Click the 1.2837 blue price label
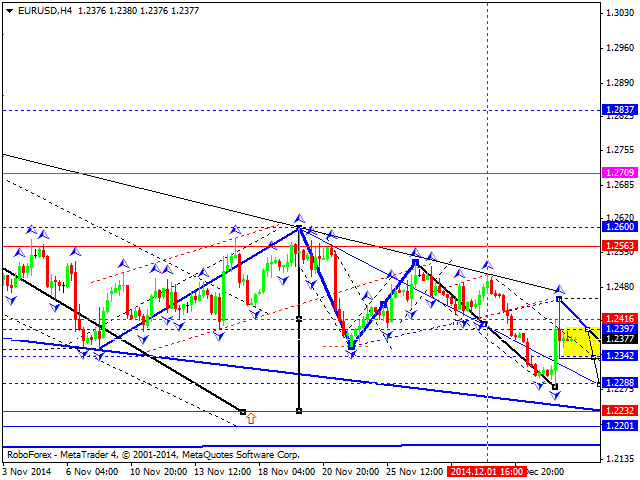The width and height of the screenshot is (640, 480). point(617,109)
